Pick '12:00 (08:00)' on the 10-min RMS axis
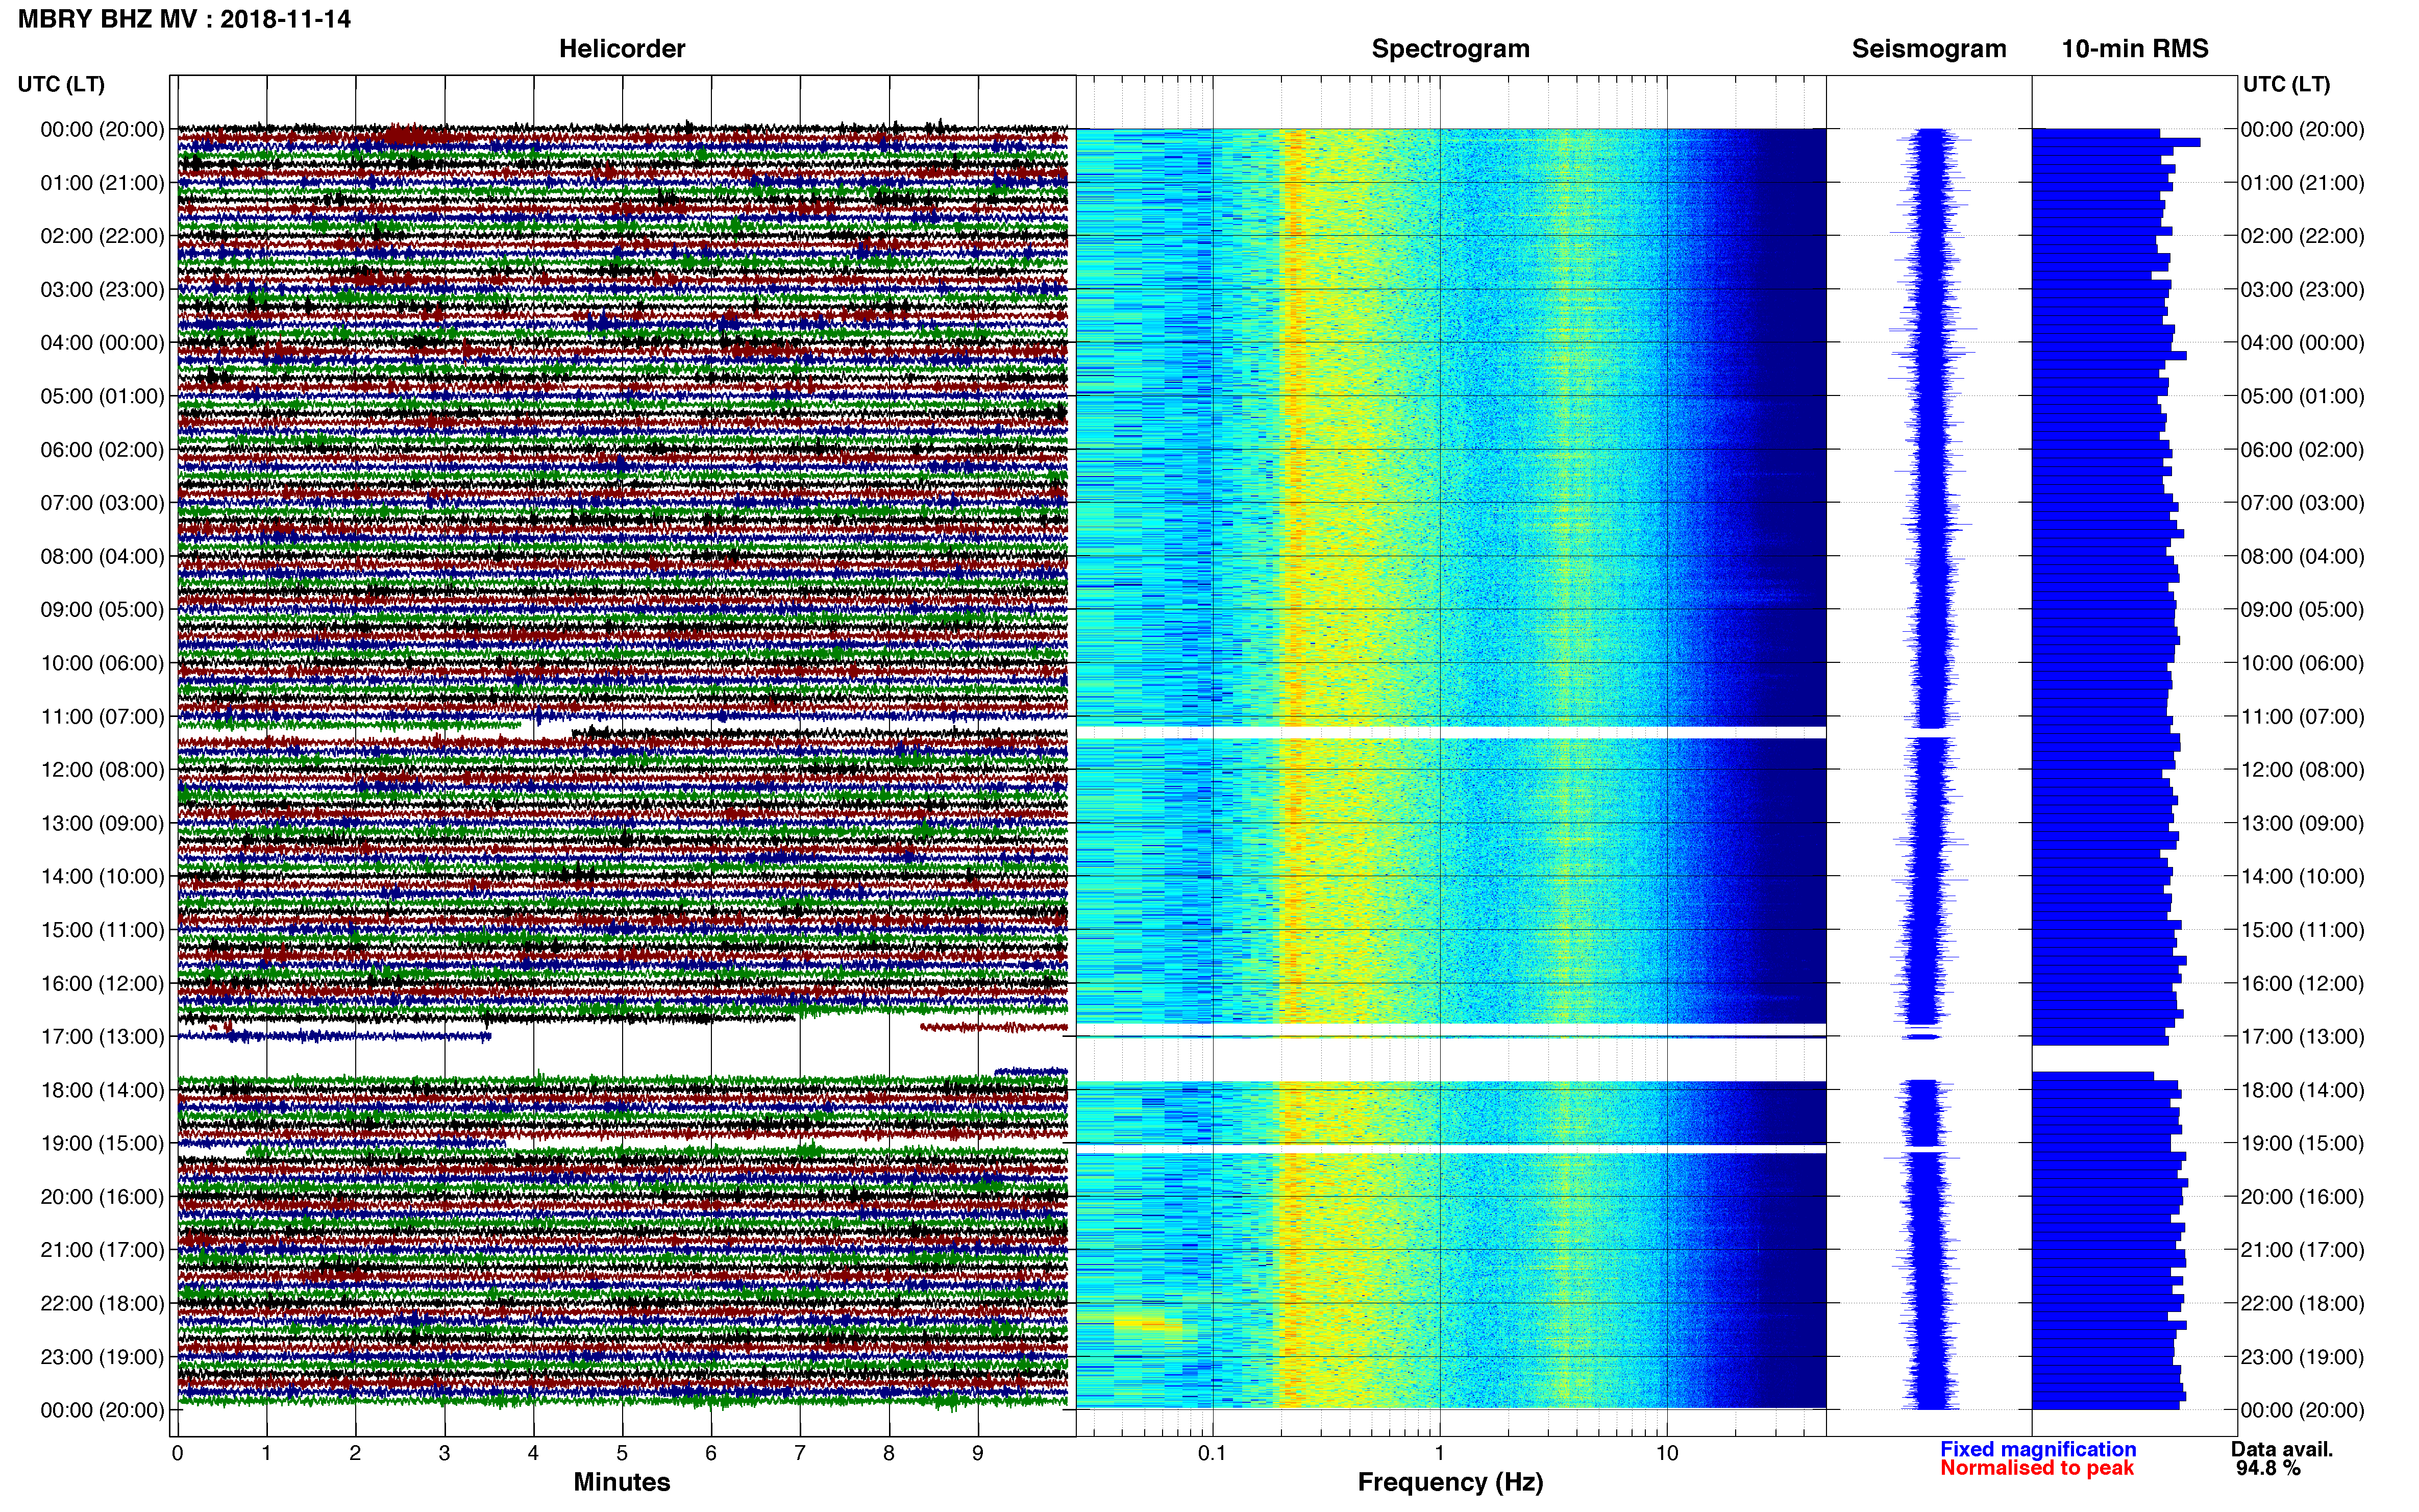Viewport: 2419px width, 1512px height. point(2303,770)
